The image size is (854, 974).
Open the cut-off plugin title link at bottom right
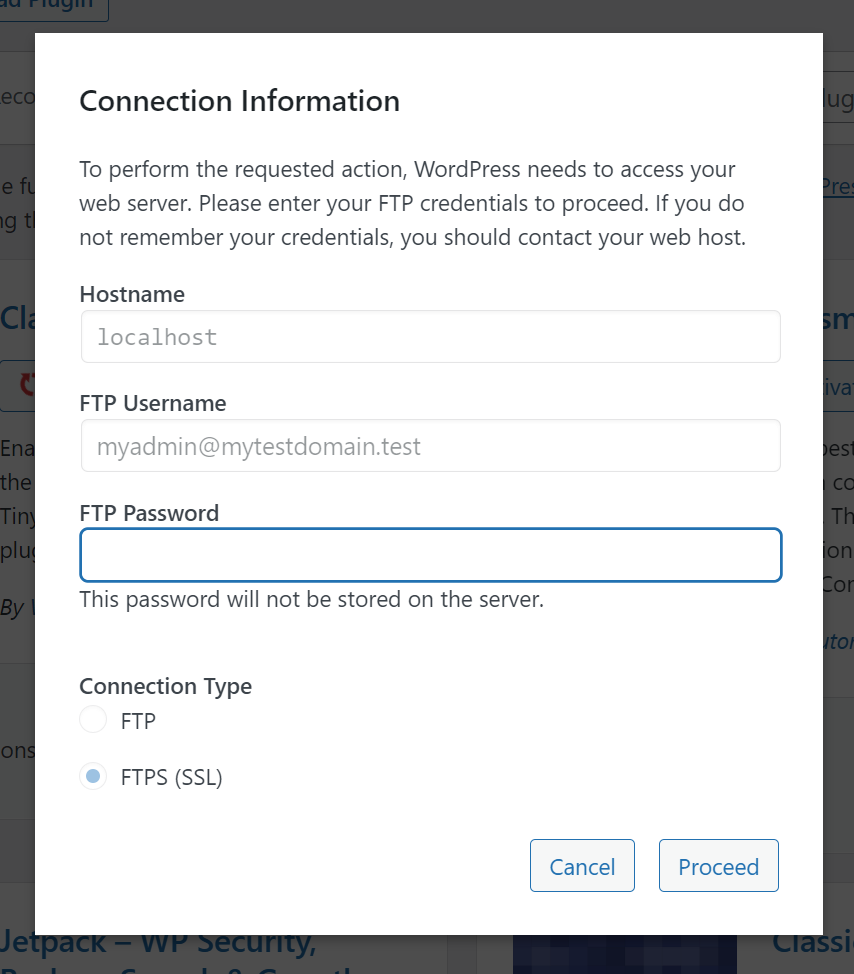point(812,941)
